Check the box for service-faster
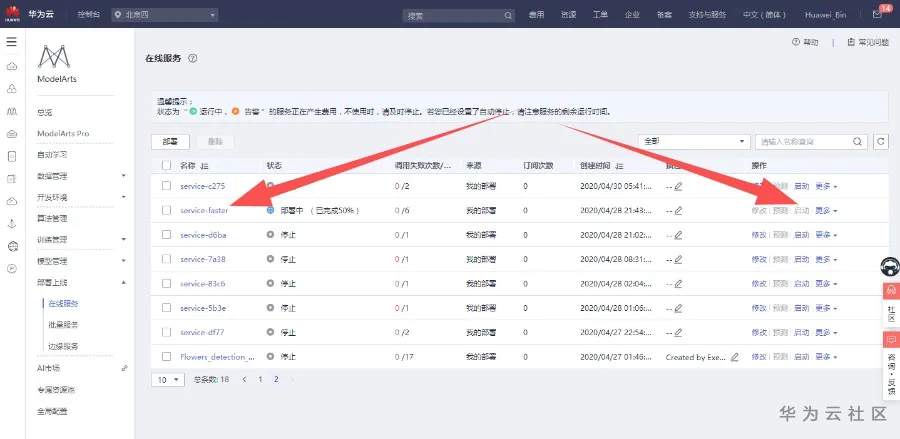900x439 pixels. coord(166,211)
